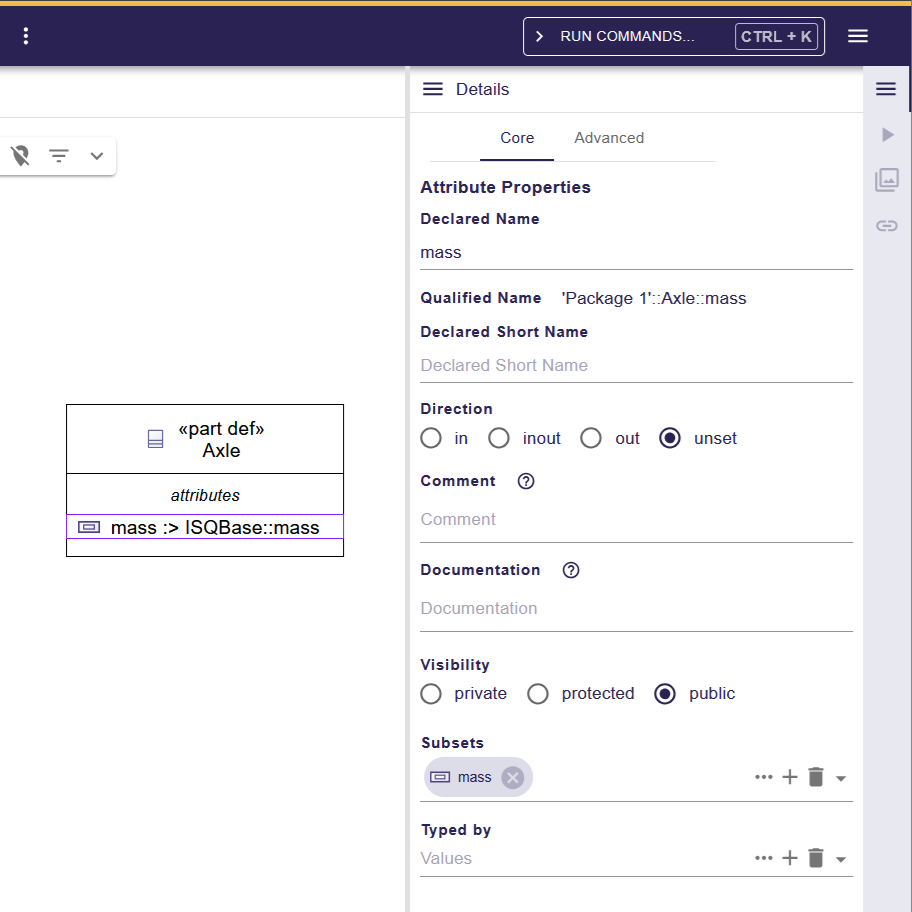Viewport: 912px width, 912px height.
Task: Click the play arrow icon in the right sidebar
Action: tap(886, 134)
